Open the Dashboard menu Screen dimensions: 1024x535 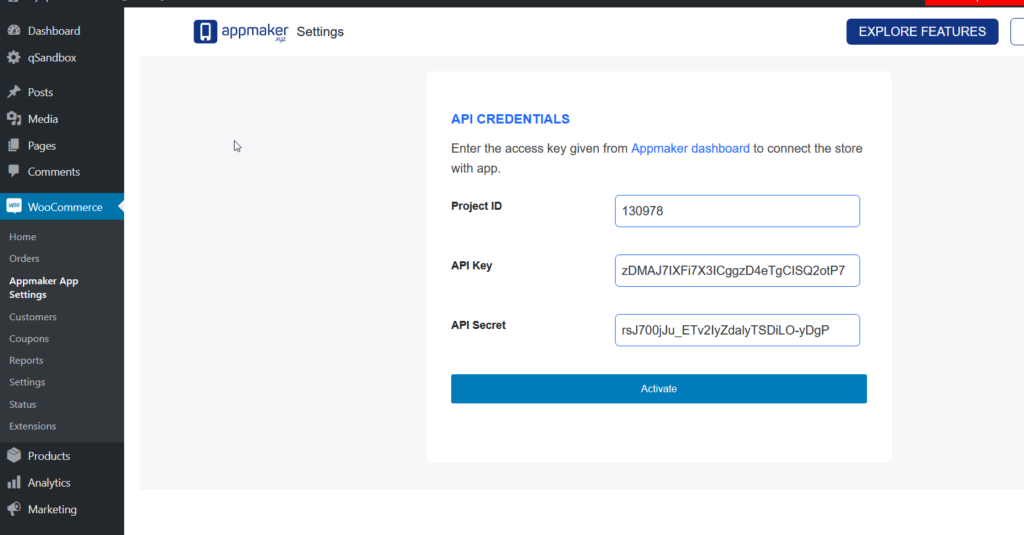54,31
